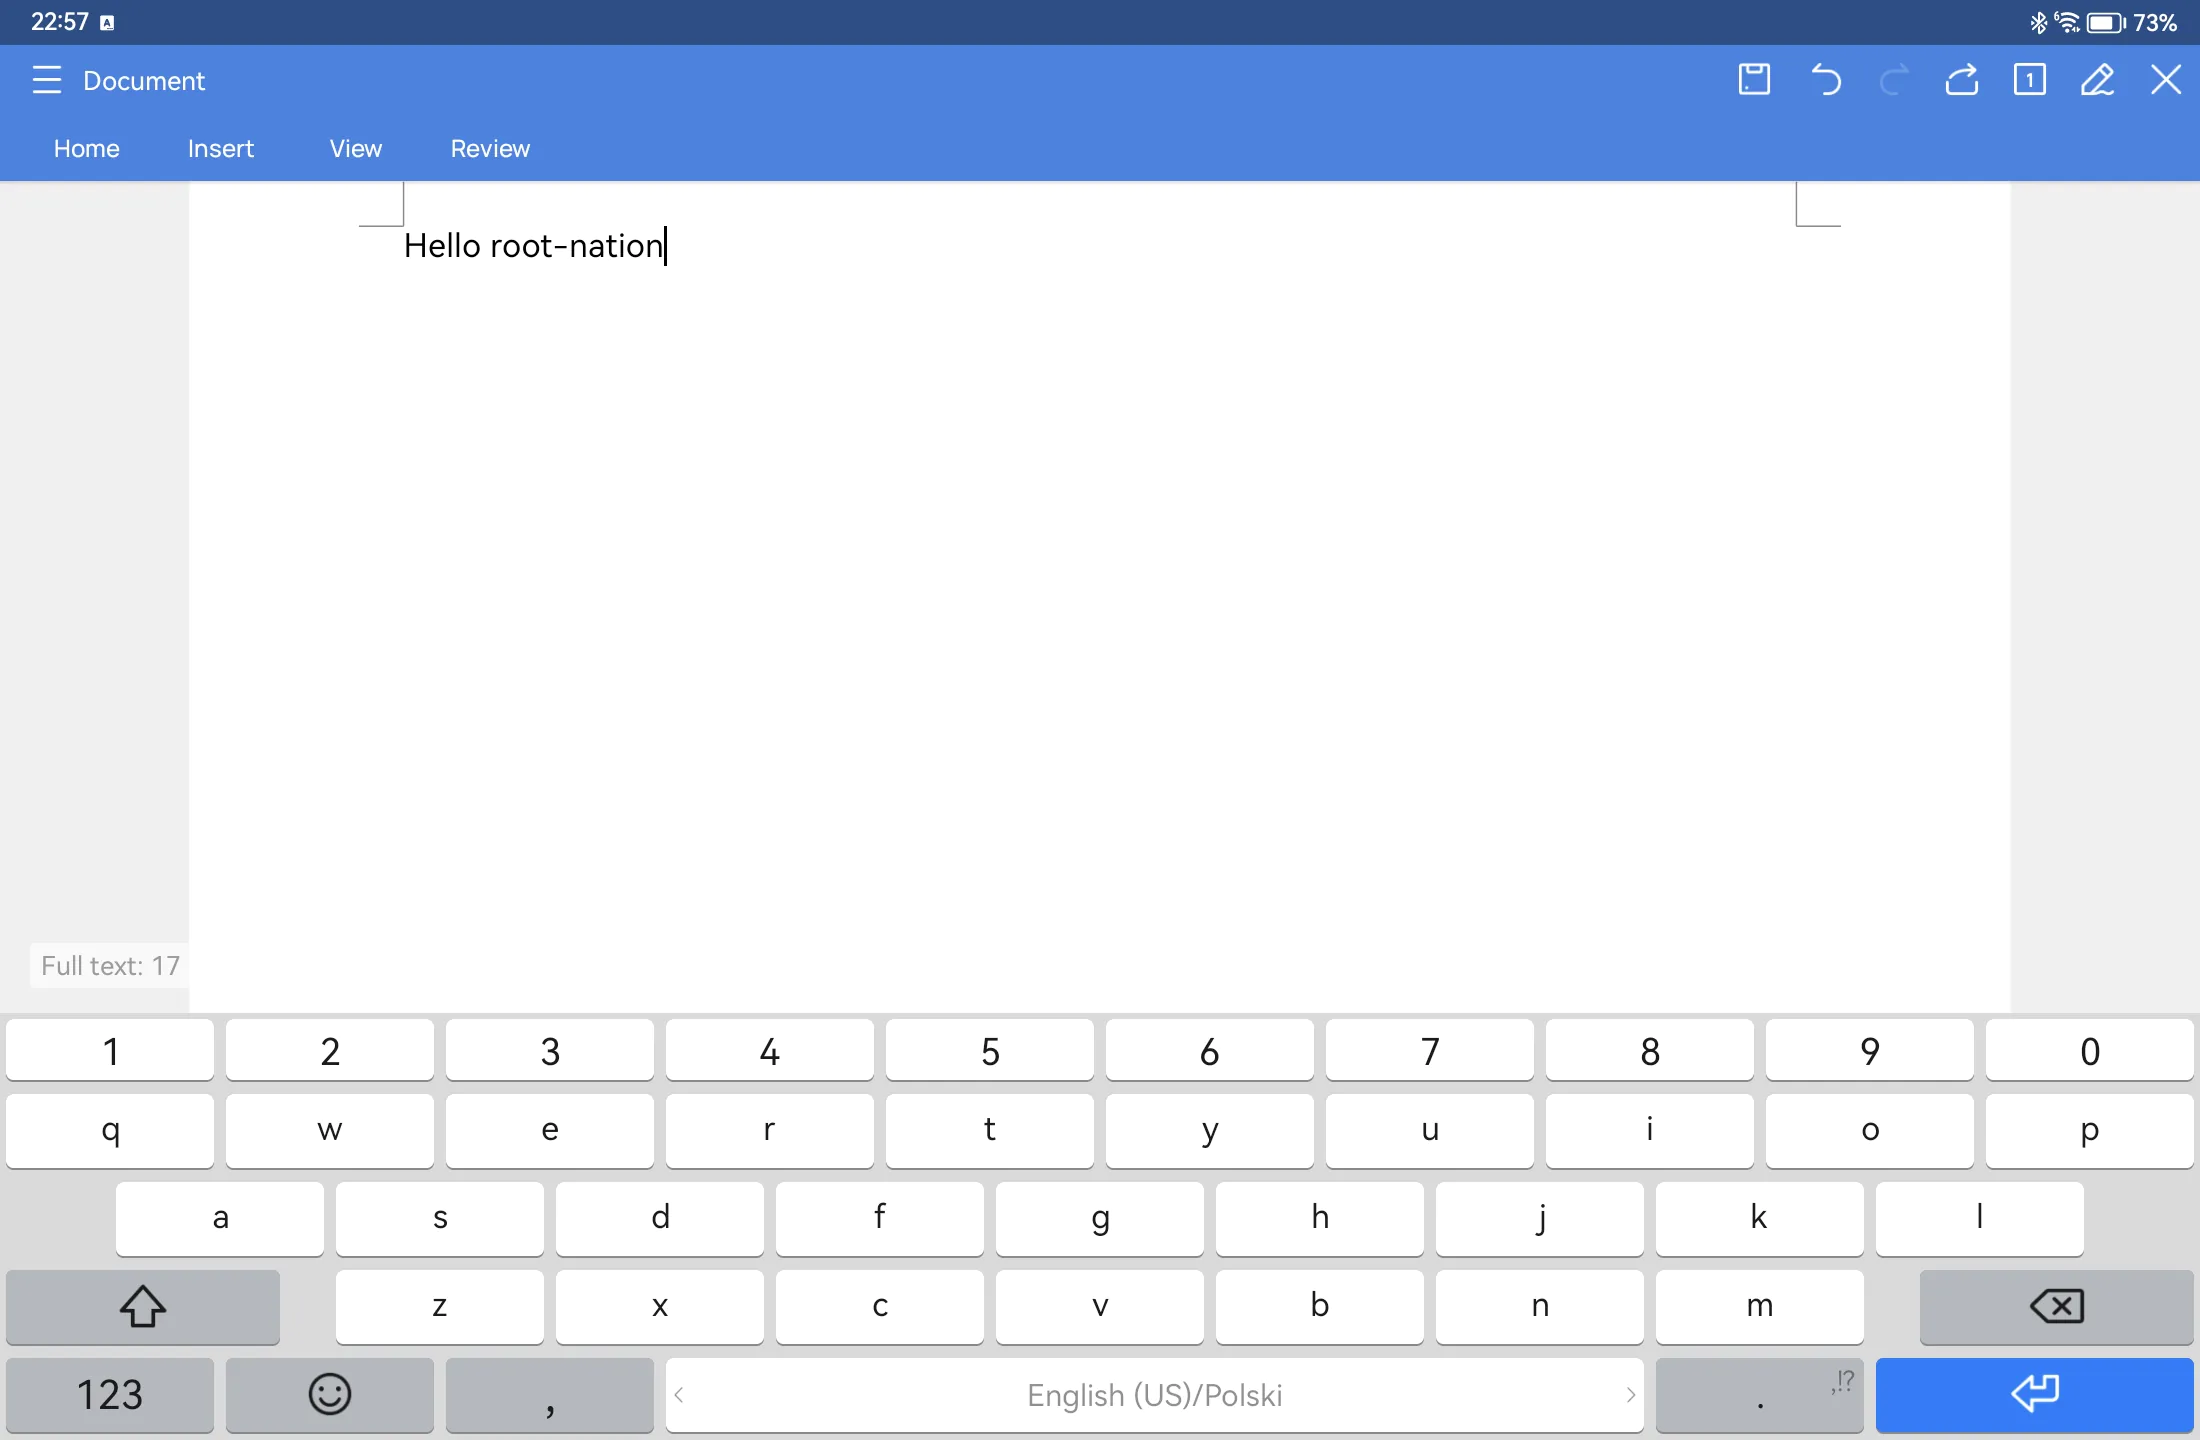Tap the r key

point(770,1130)
